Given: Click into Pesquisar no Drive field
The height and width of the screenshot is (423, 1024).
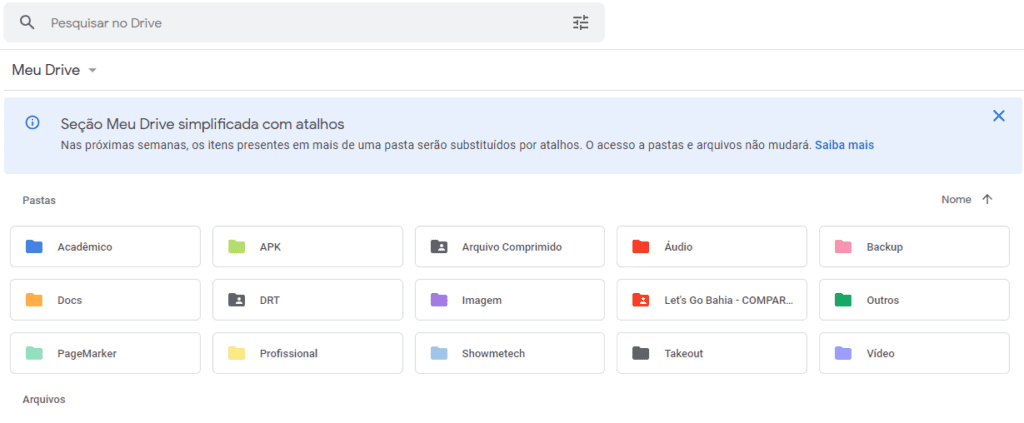Looking at the screenshot, I should [x=304, y=23].
